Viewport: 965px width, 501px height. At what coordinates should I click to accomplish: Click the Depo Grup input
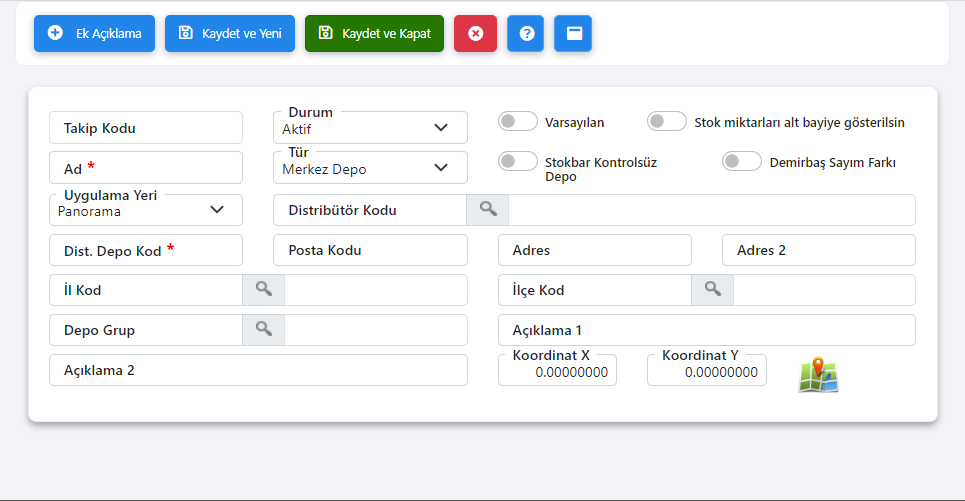[x=146, y=330]
